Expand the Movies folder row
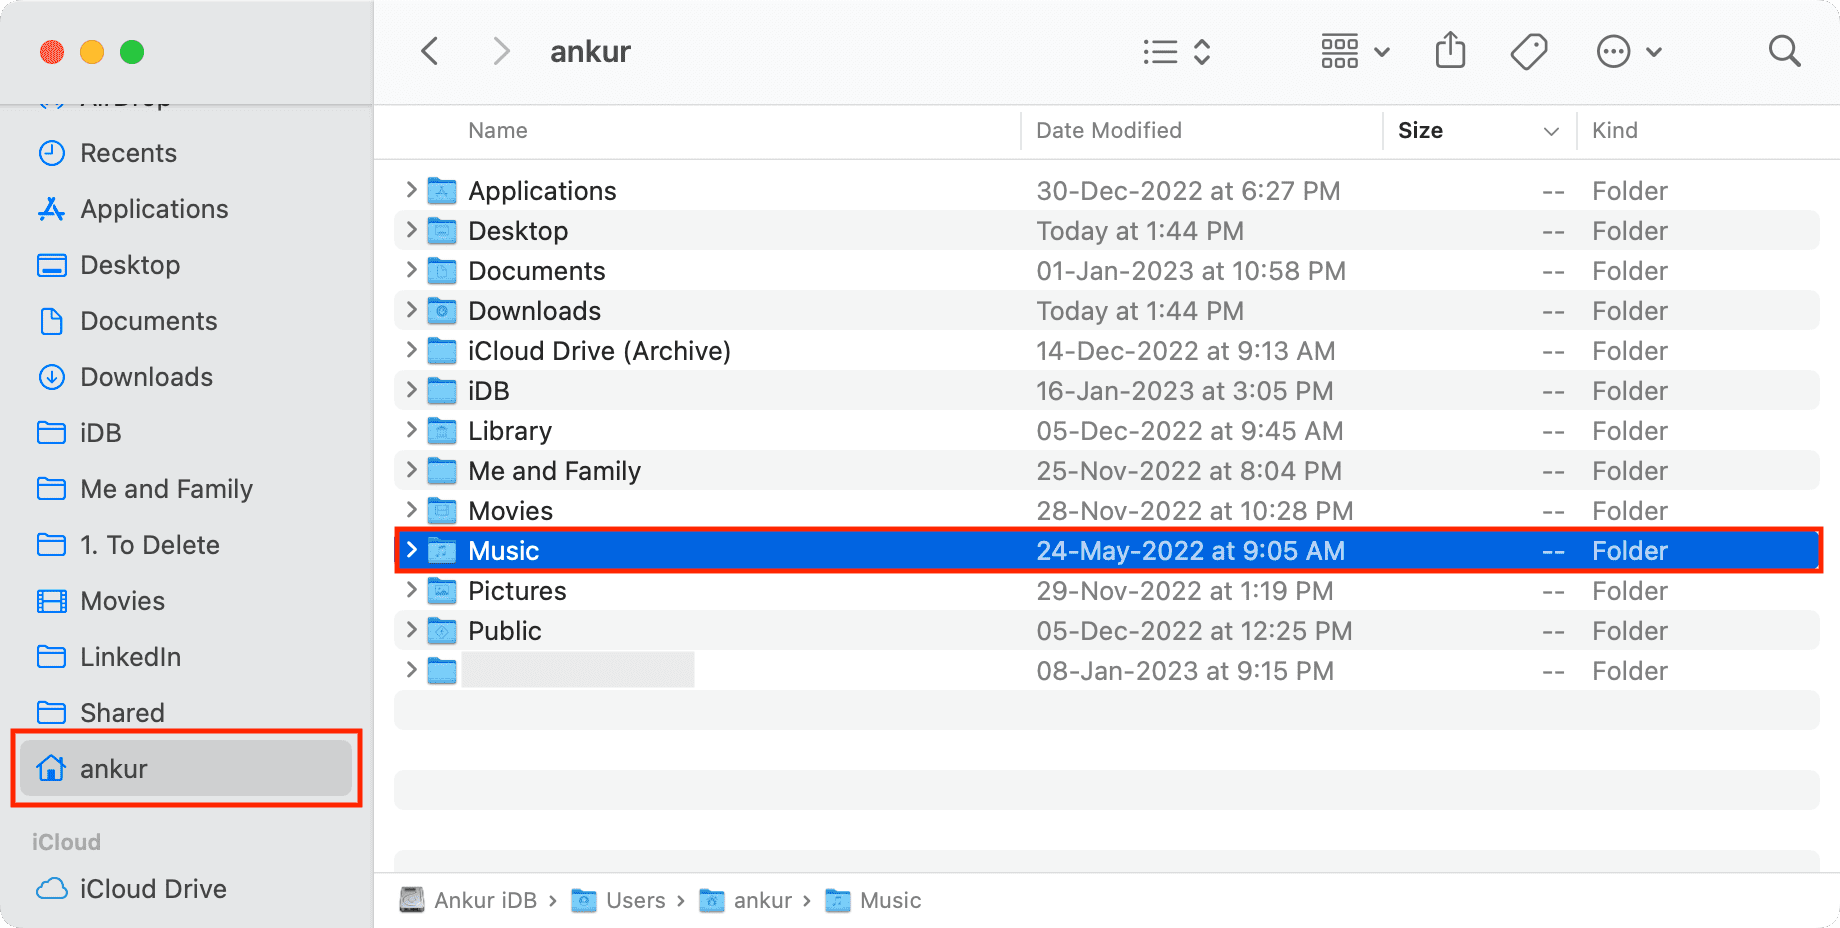Viewport: 1840px width, 928px height. [x=411, y=510]
